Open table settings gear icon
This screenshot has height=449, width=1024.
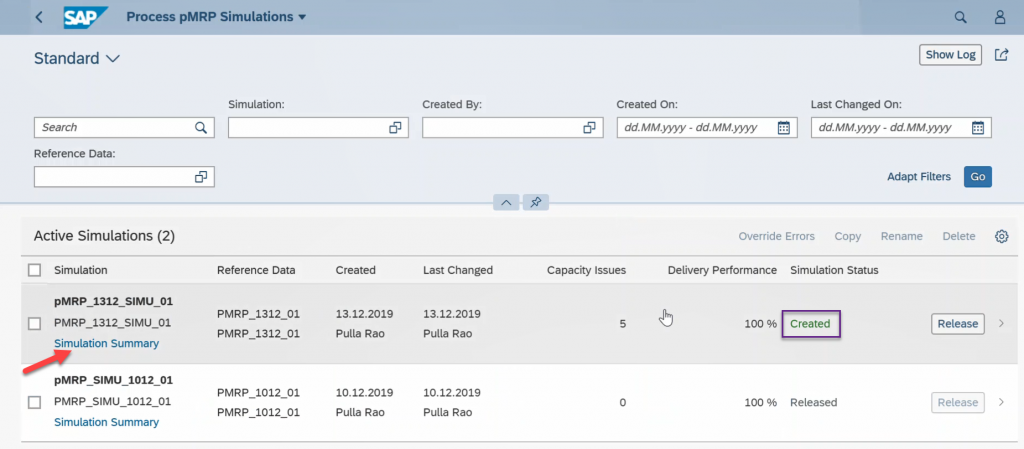coord(1002,236)
